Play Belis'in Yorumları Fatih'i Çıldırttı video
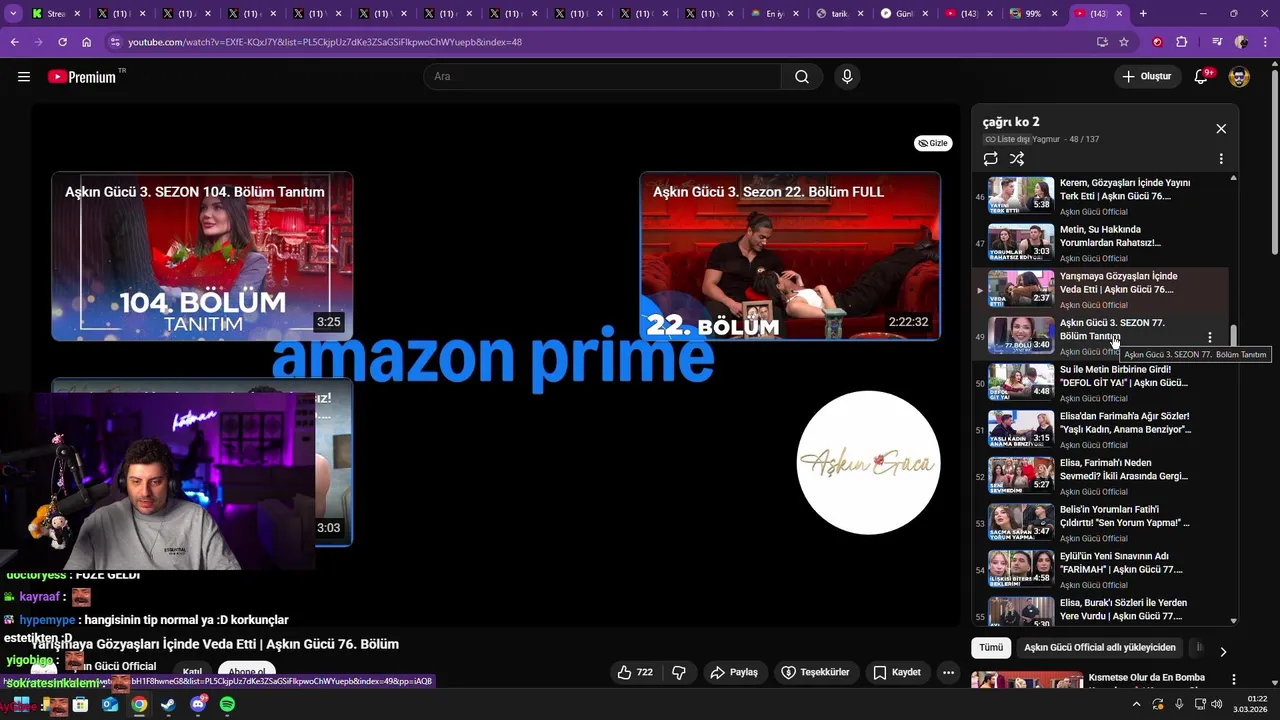This screenshot has height=720, width=1280. click(x=1102, y=523)
